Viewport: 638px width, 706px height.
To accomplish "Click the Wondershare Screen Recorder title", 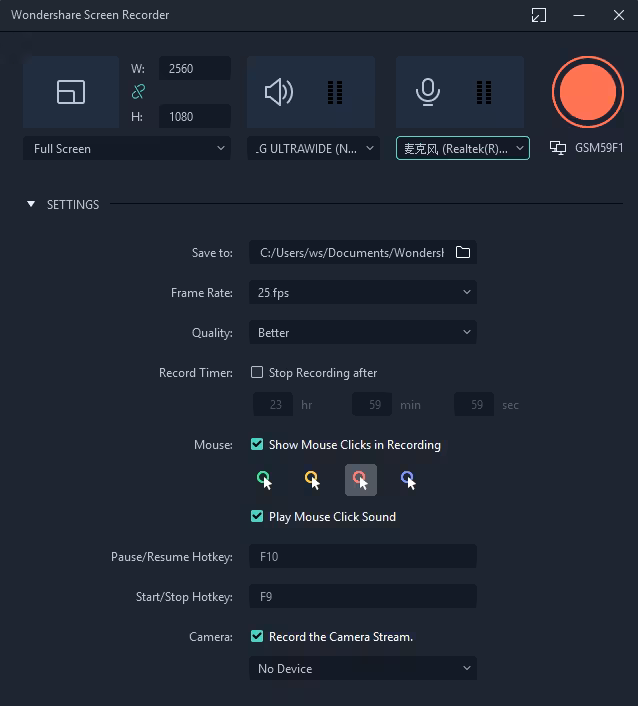I will [x=90, y=15].
